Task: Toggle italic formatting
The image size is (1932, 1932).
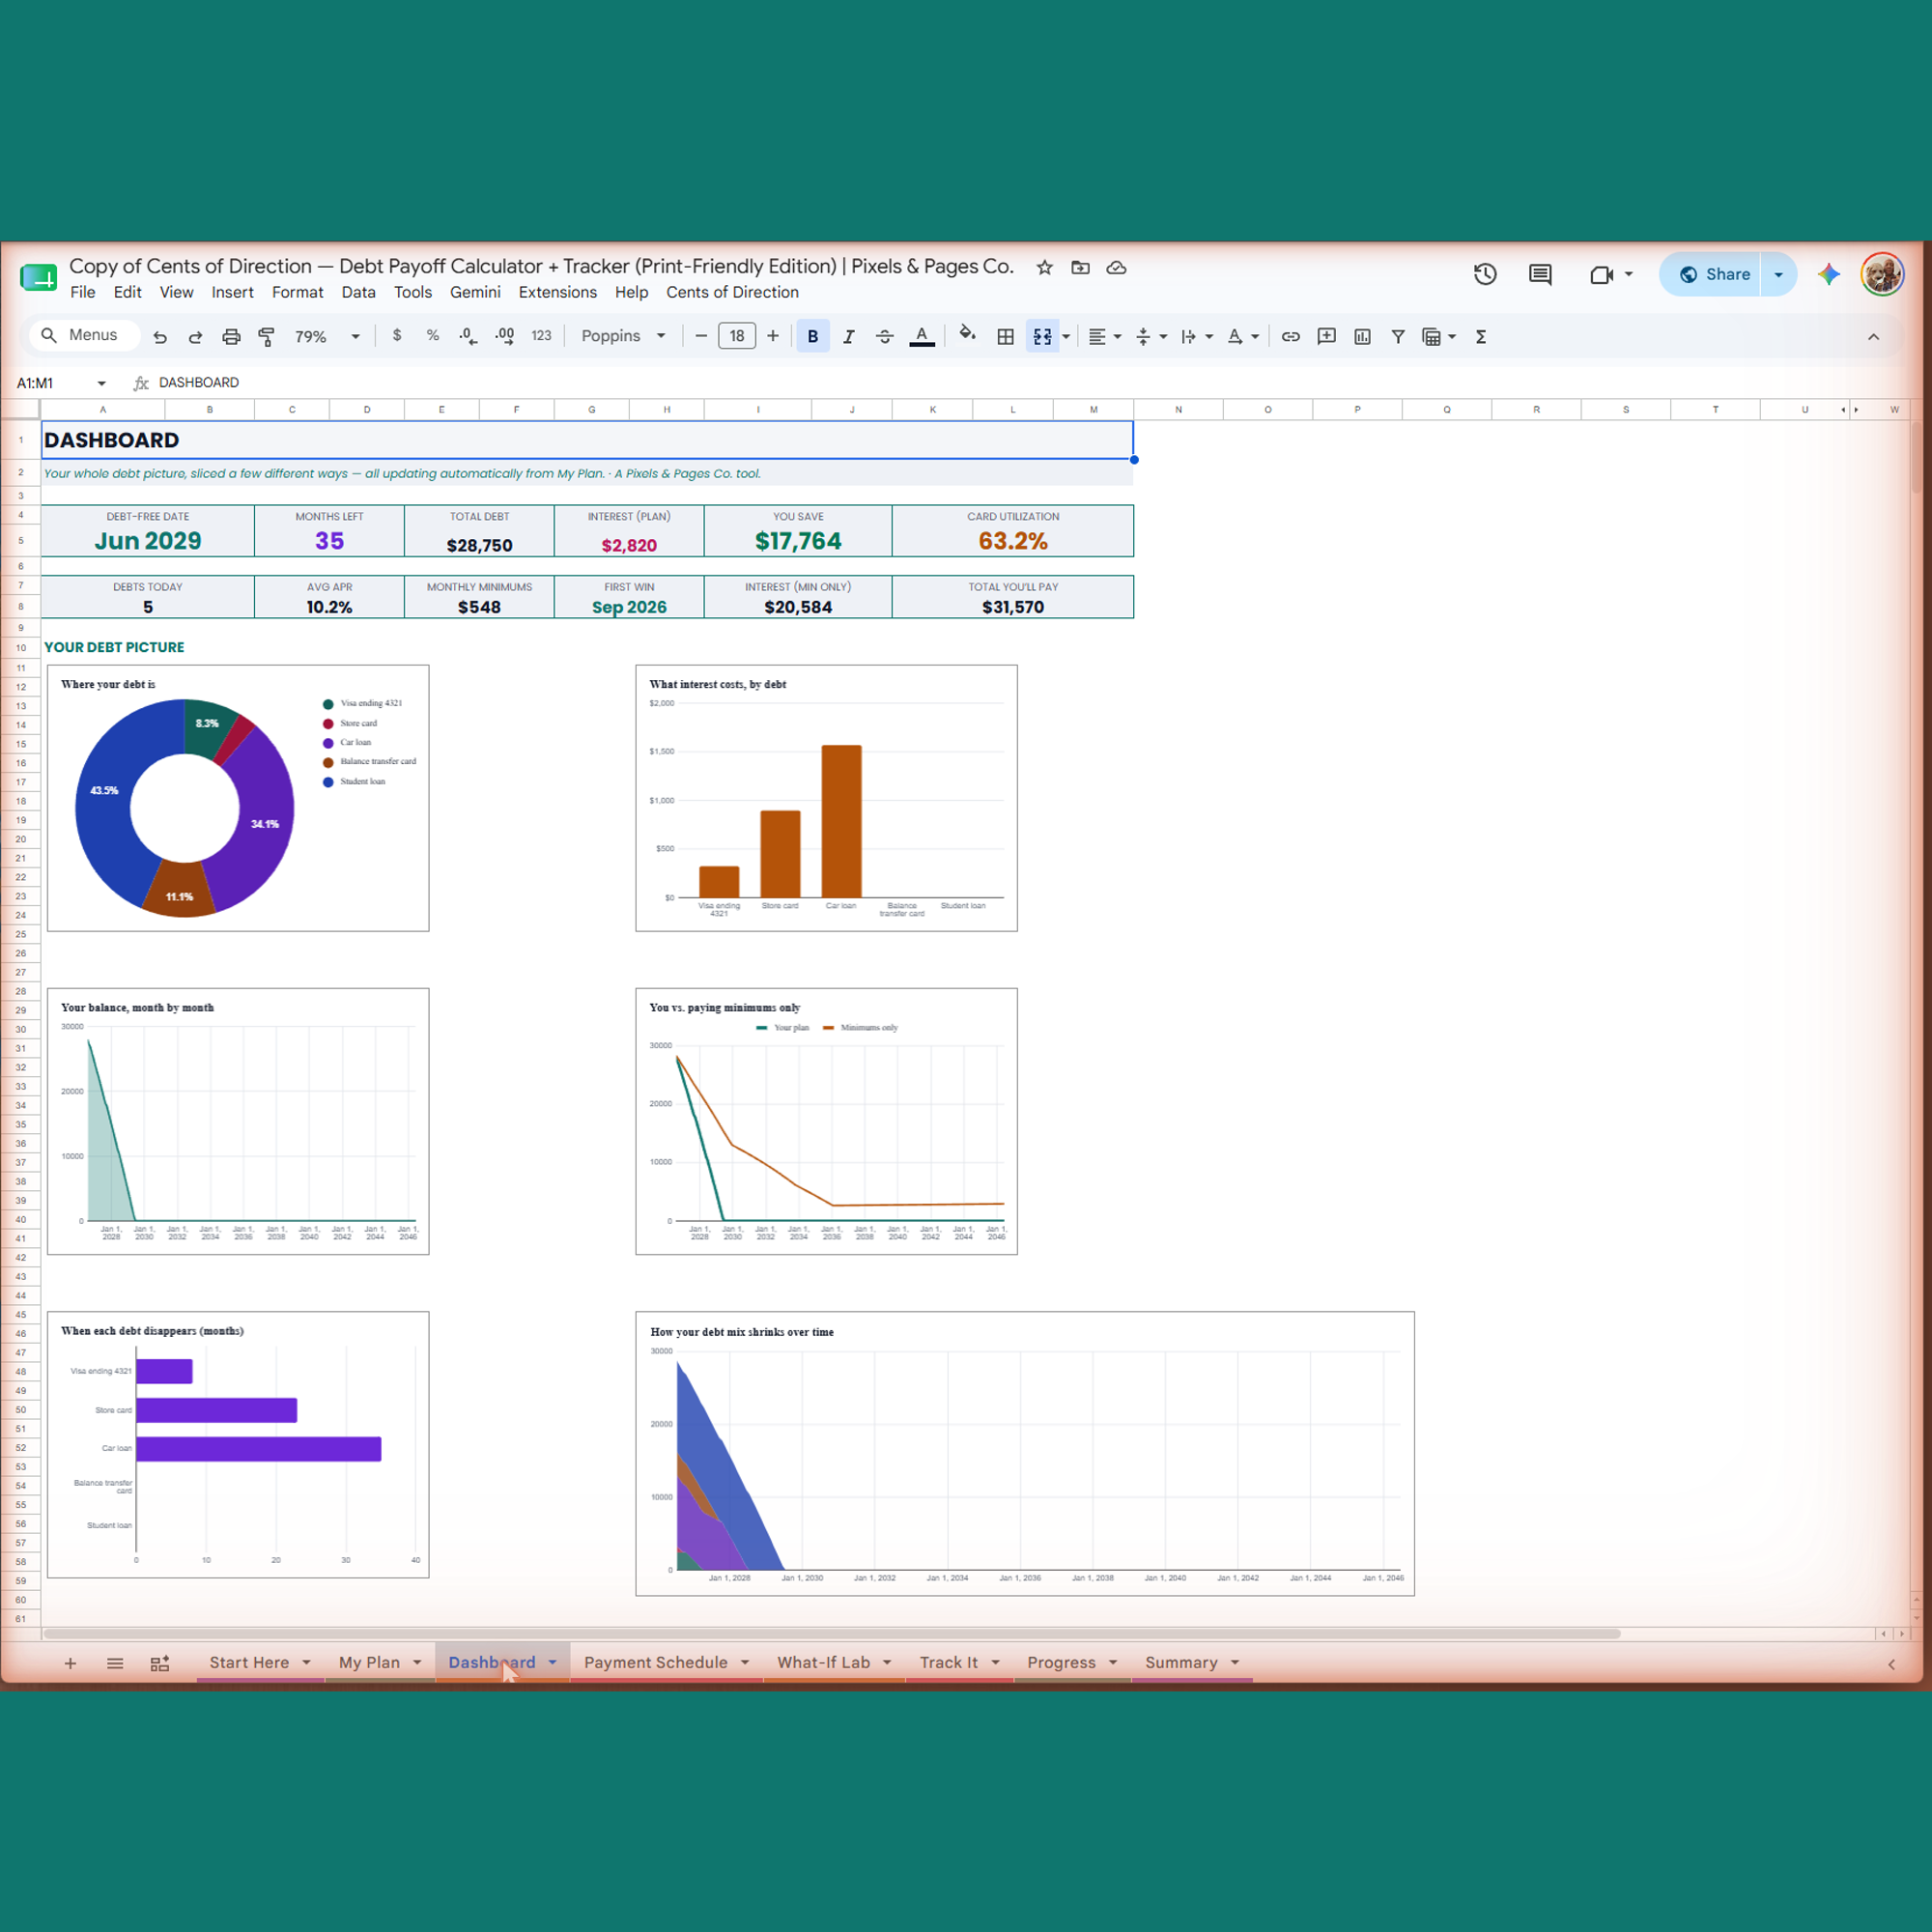Action: click(x=849, y=337)
